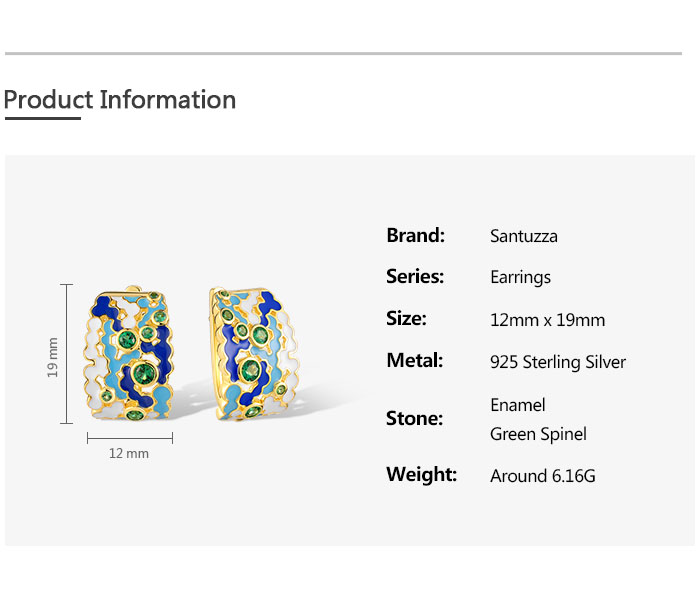Click the horizontal width dimension line
700x596 pixels.
130,437
